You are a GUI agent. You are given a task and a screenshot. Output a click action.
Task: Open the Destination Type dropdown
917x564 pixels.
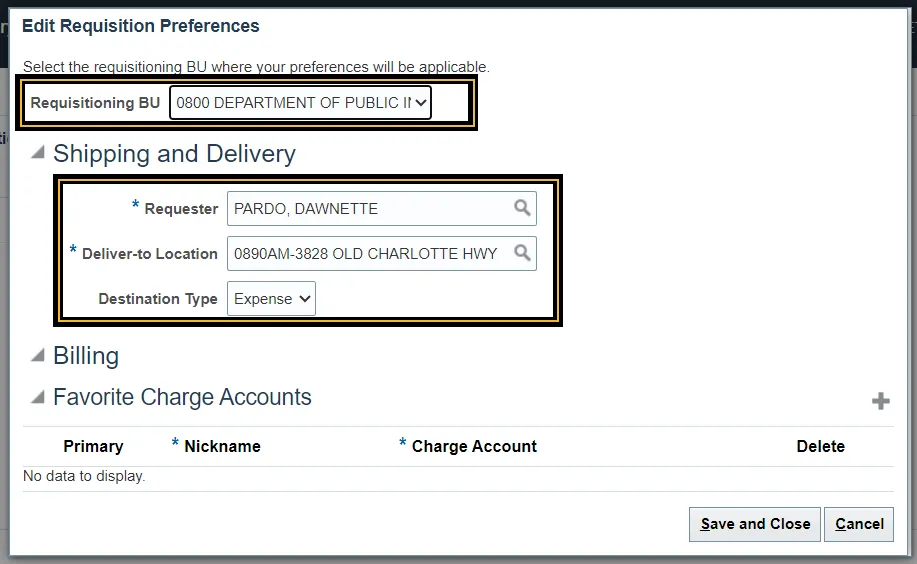tap(271, 298)
